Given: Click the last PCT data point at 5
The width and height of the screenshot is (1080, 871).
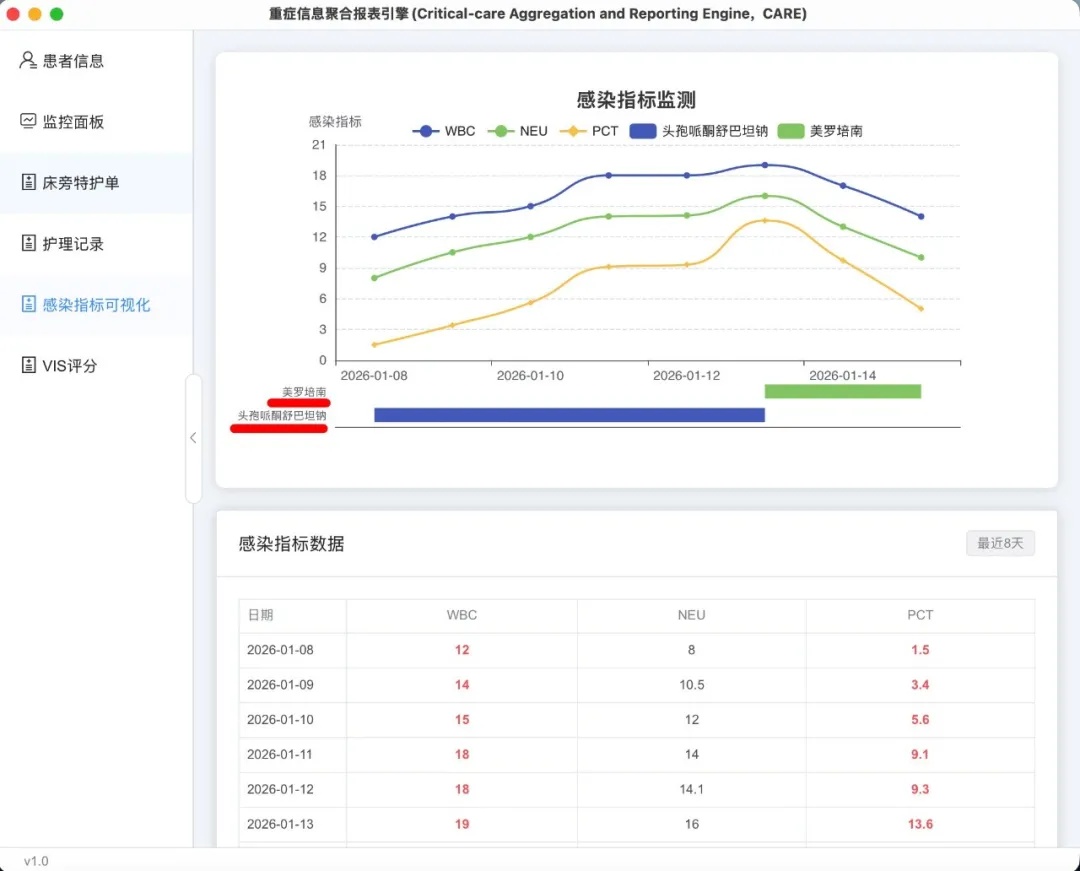Looking at the screenshot, I should (x=921, y=308).
